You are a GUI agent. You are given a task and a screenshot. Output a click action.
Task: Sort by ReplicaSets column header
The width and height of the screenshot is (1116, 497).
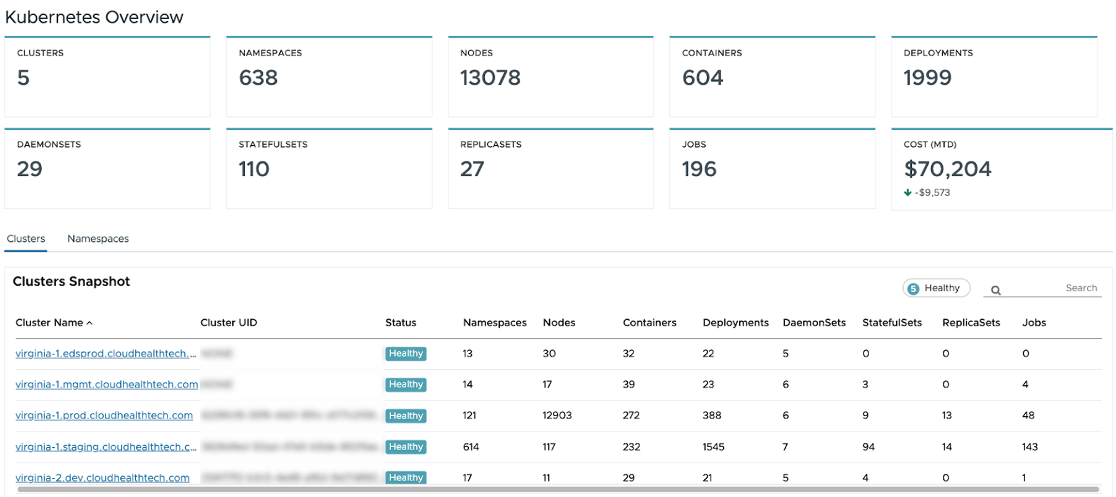(971, 323)
